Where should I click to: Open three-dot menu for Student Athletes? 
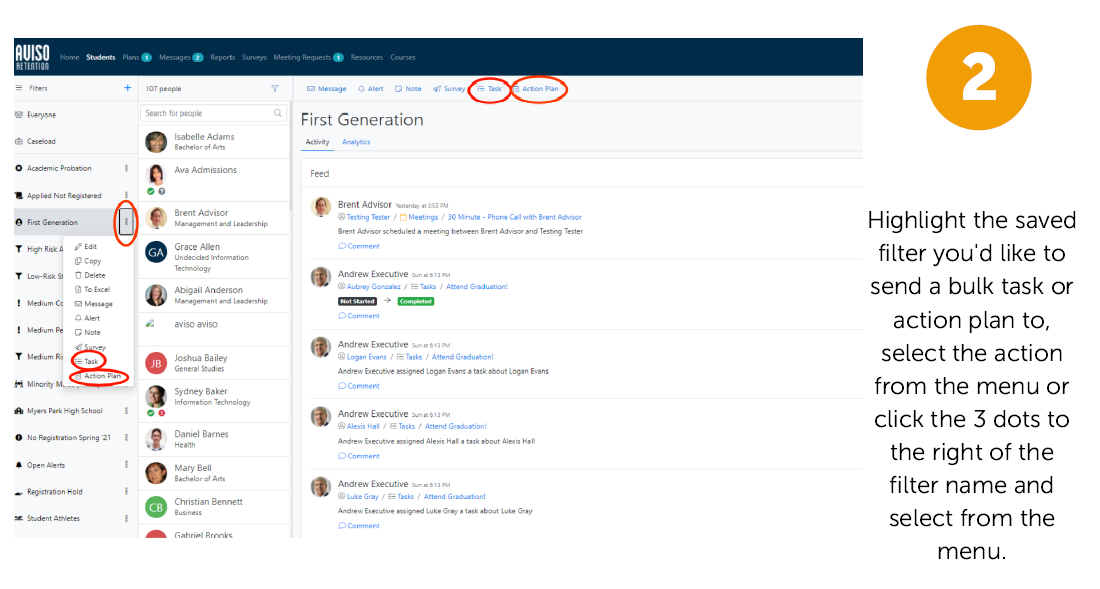[126, 518]
